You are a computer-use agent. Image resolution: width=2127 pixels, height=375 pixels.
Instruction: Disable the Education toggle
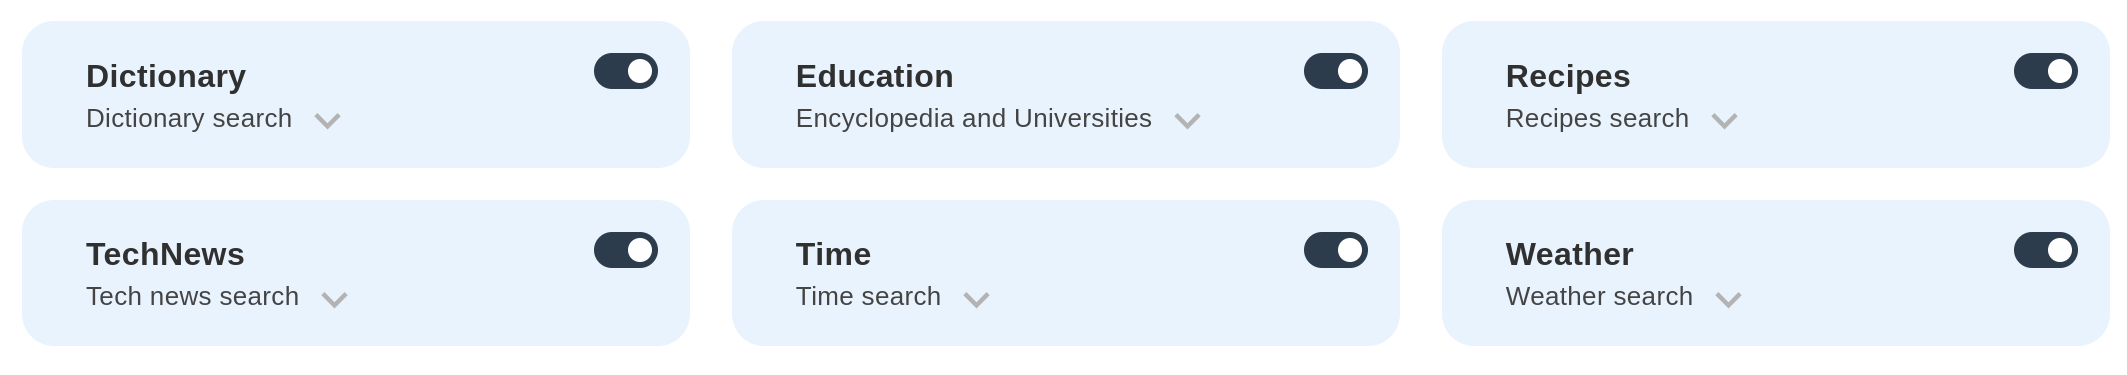coord(1336,71)
